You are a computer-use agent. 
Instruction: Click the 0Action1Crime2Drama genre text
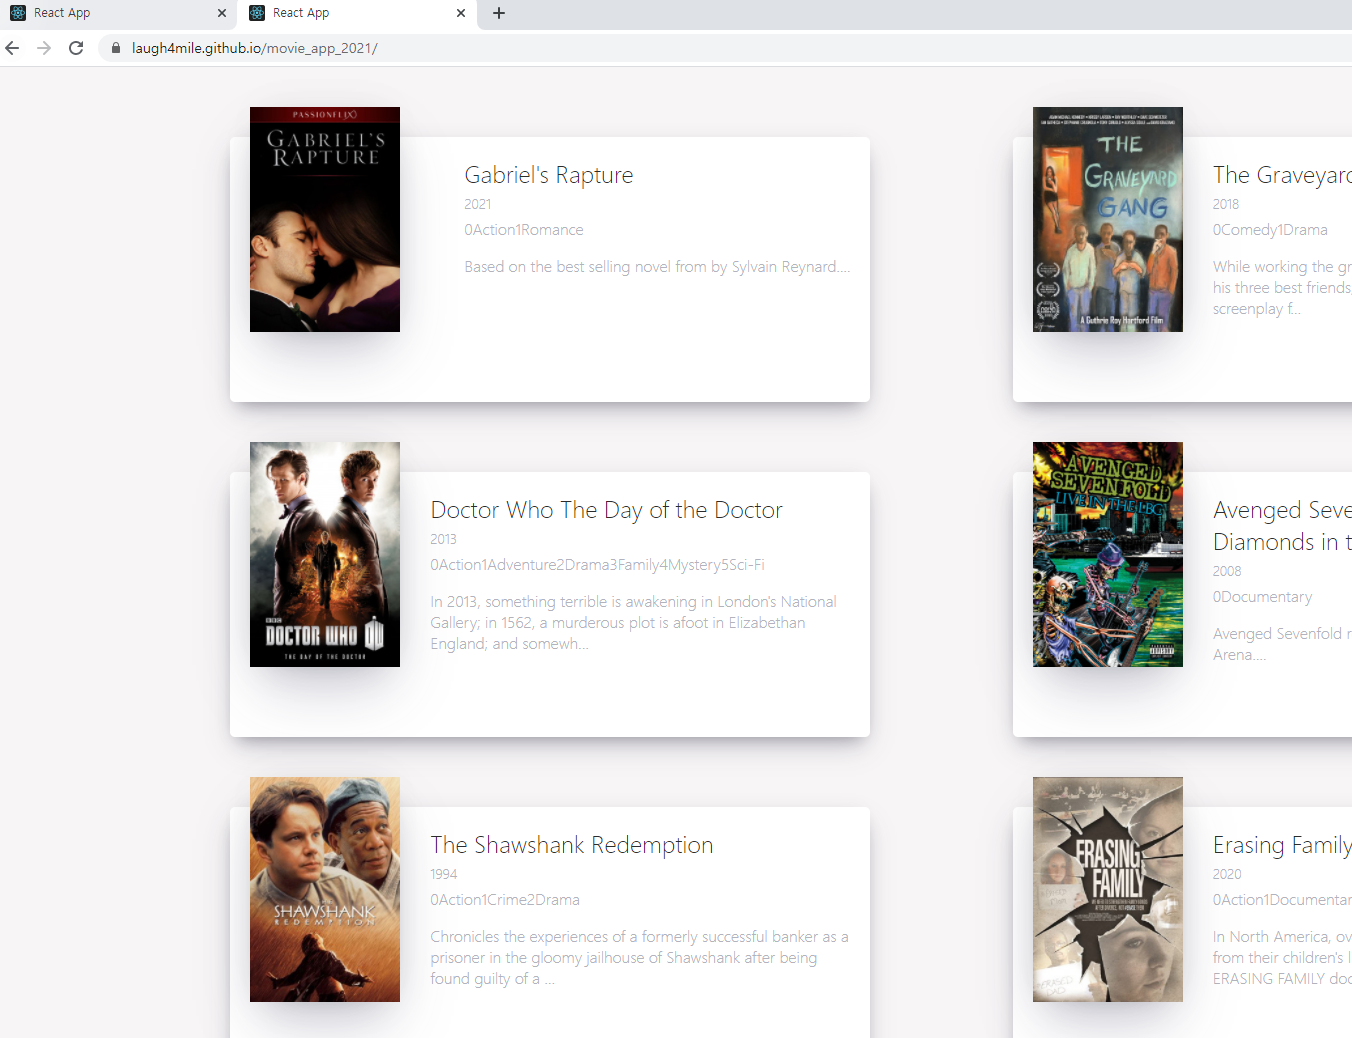(x=505, y=900)
